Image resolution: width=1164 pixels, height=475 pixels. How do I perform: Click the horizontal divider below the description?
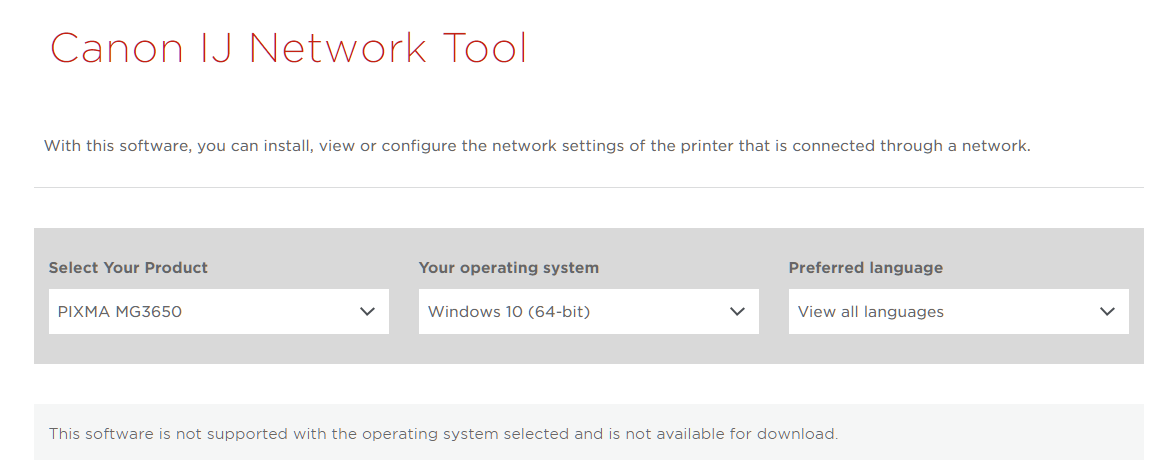pyautogui.click(x=588, y=187)
